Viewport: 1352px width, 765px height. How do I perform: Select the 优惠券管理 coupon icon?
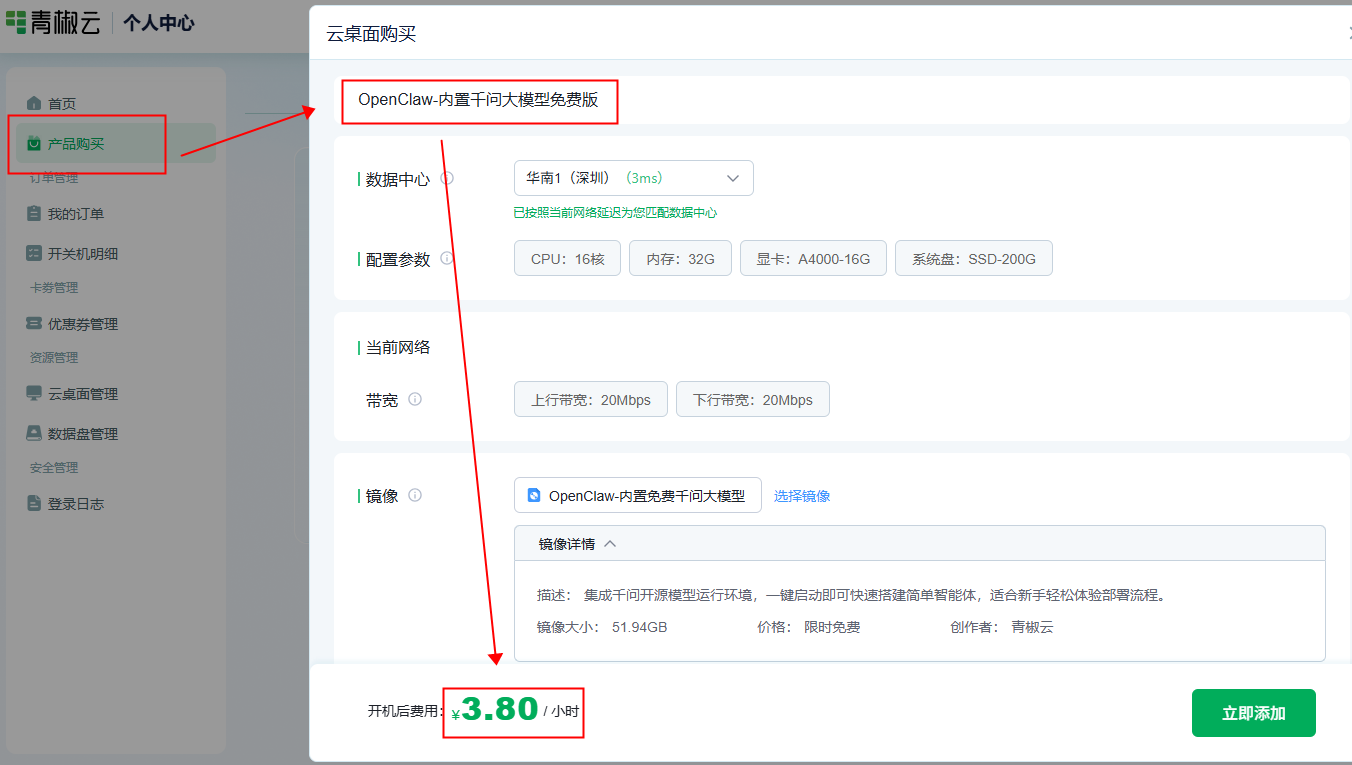pyautogui.click(x=33, y=323)
